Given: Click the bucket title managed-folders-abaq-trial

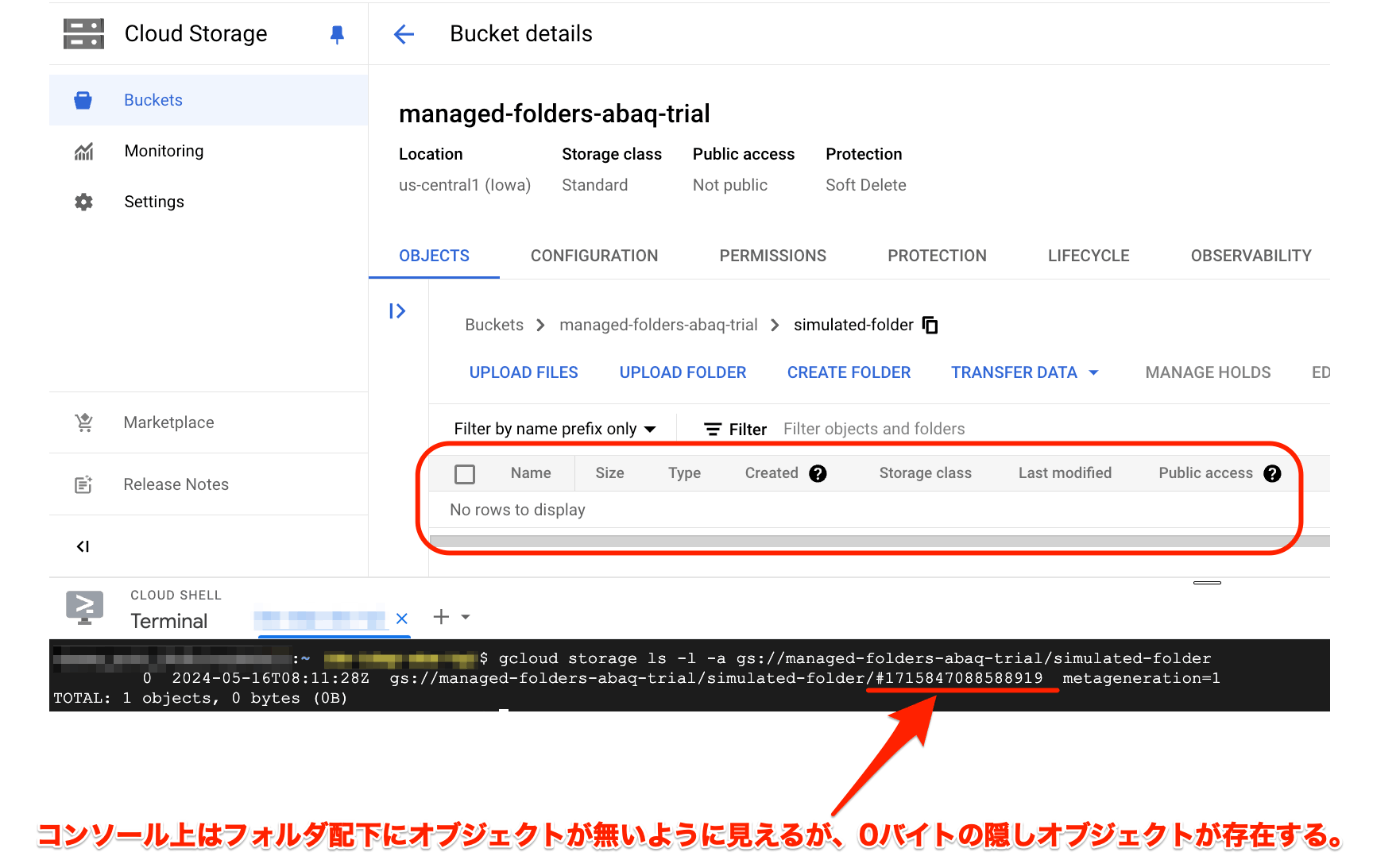Looking at the screenshot, I should pos(554,114).
